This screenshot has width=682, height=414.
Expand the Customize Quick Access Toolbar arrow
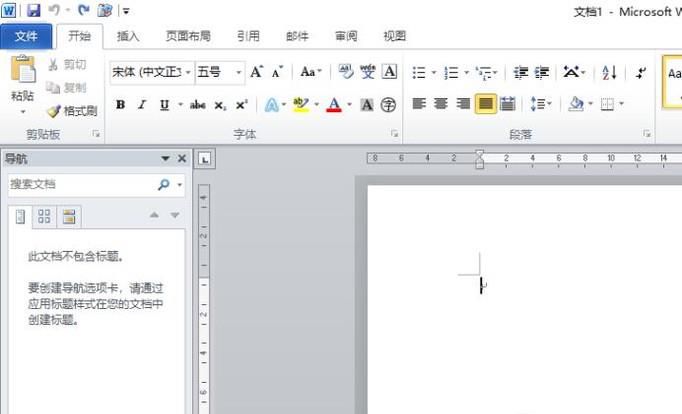pyautogui.click(x=126, y=11)
